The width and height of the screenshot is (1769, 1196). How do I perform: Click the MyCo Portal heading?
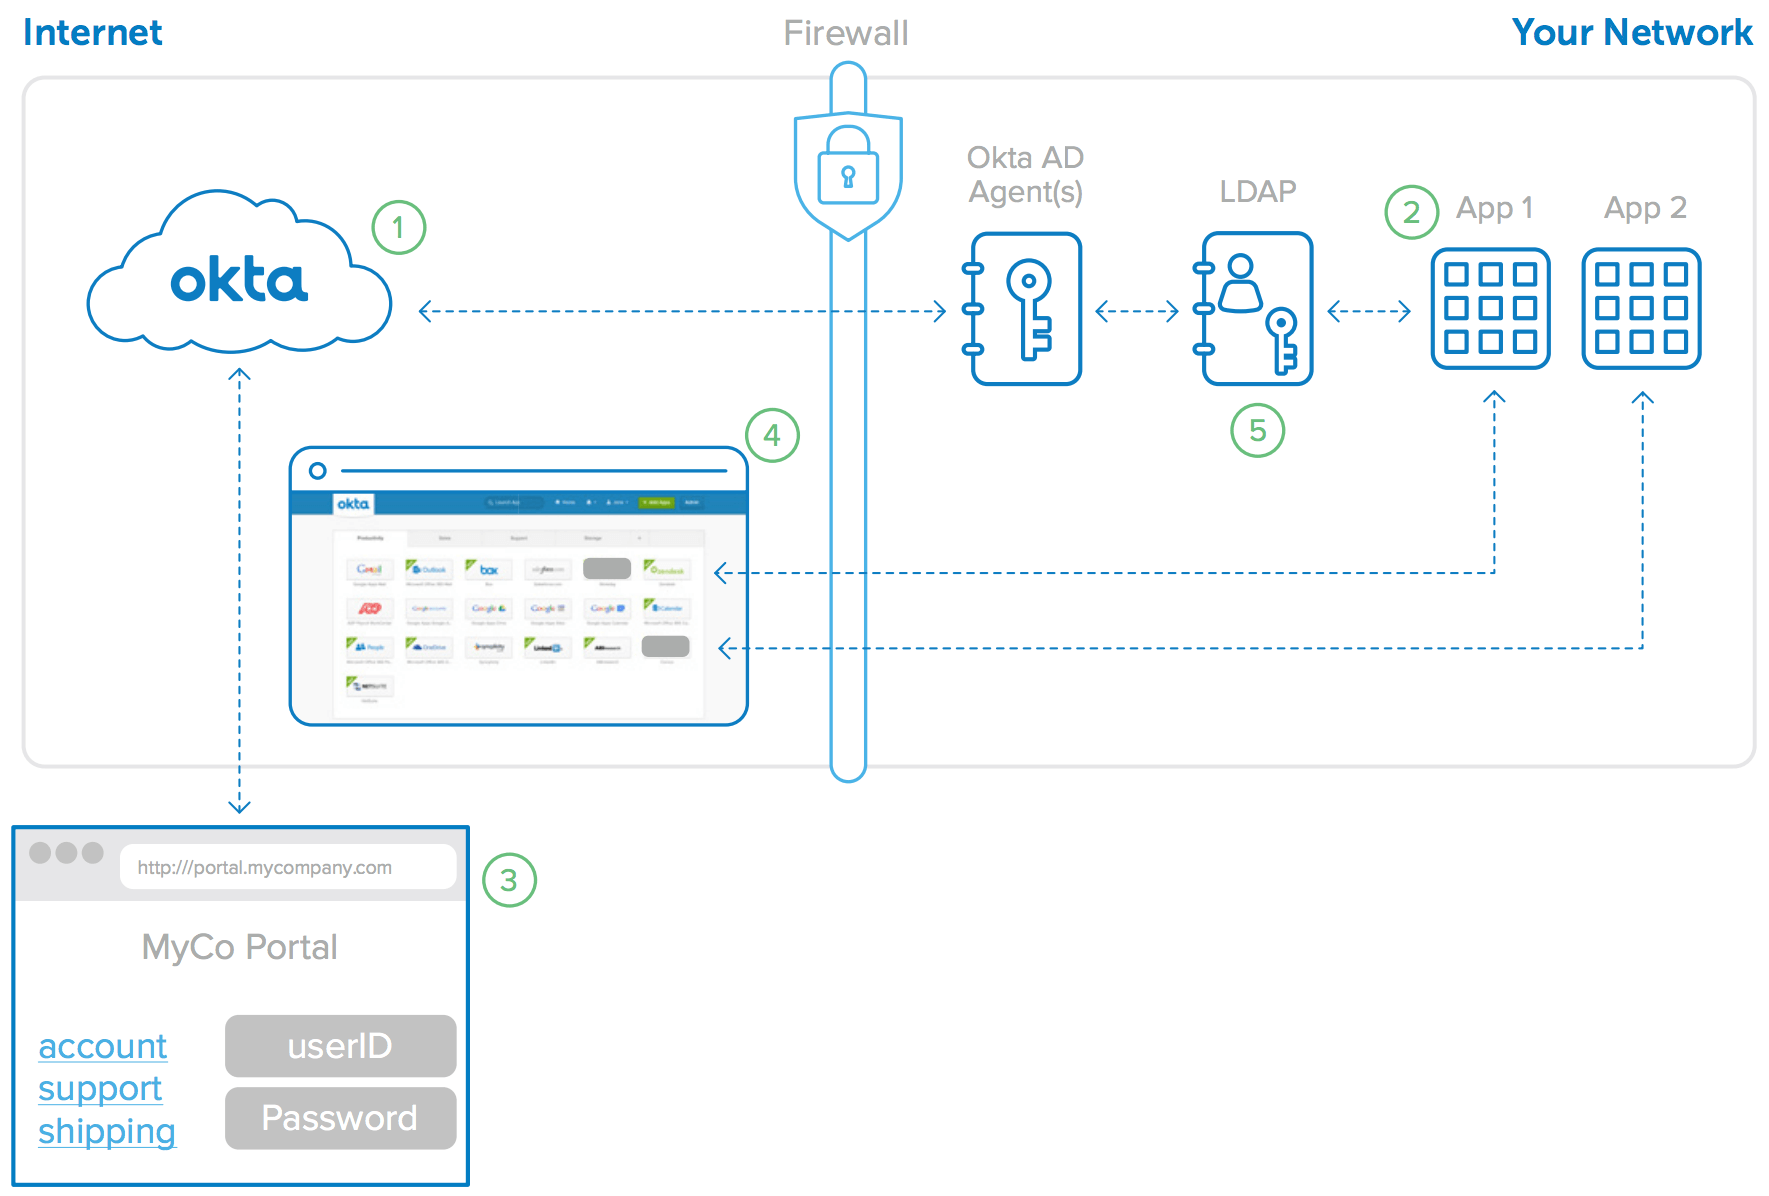click(239, 947)
